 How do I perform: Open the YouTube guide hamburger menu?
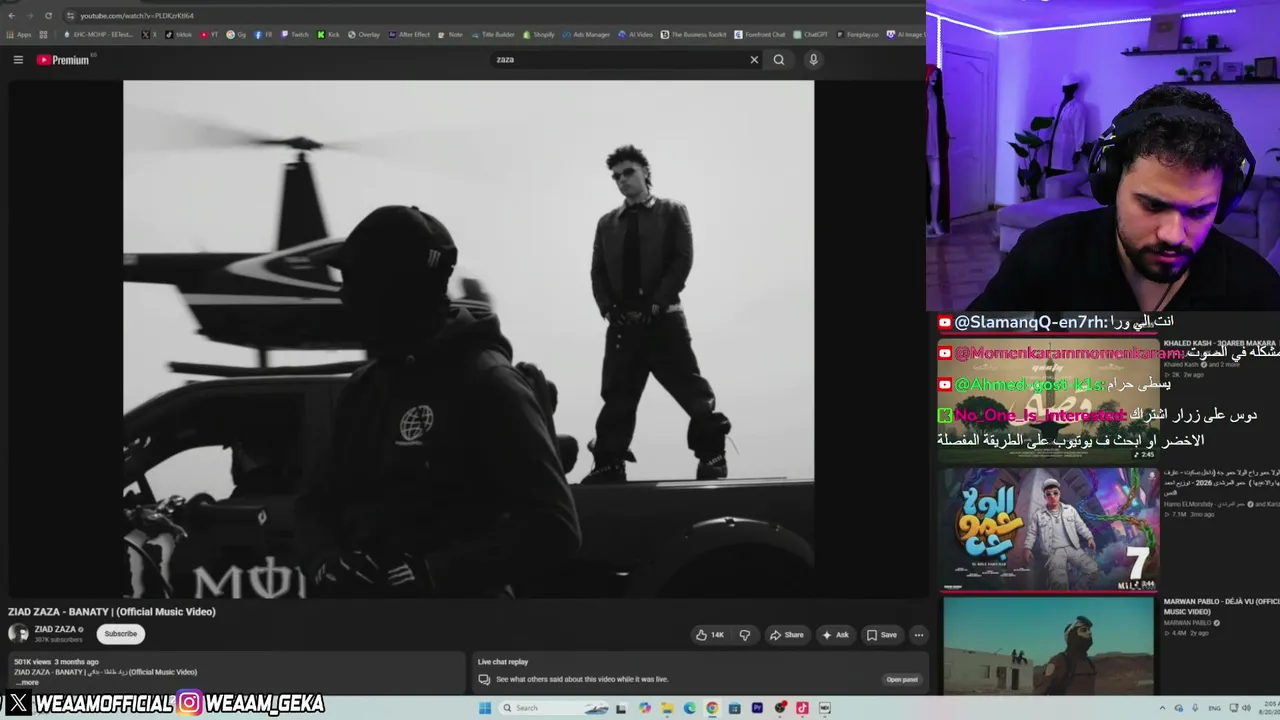point(18,60)
